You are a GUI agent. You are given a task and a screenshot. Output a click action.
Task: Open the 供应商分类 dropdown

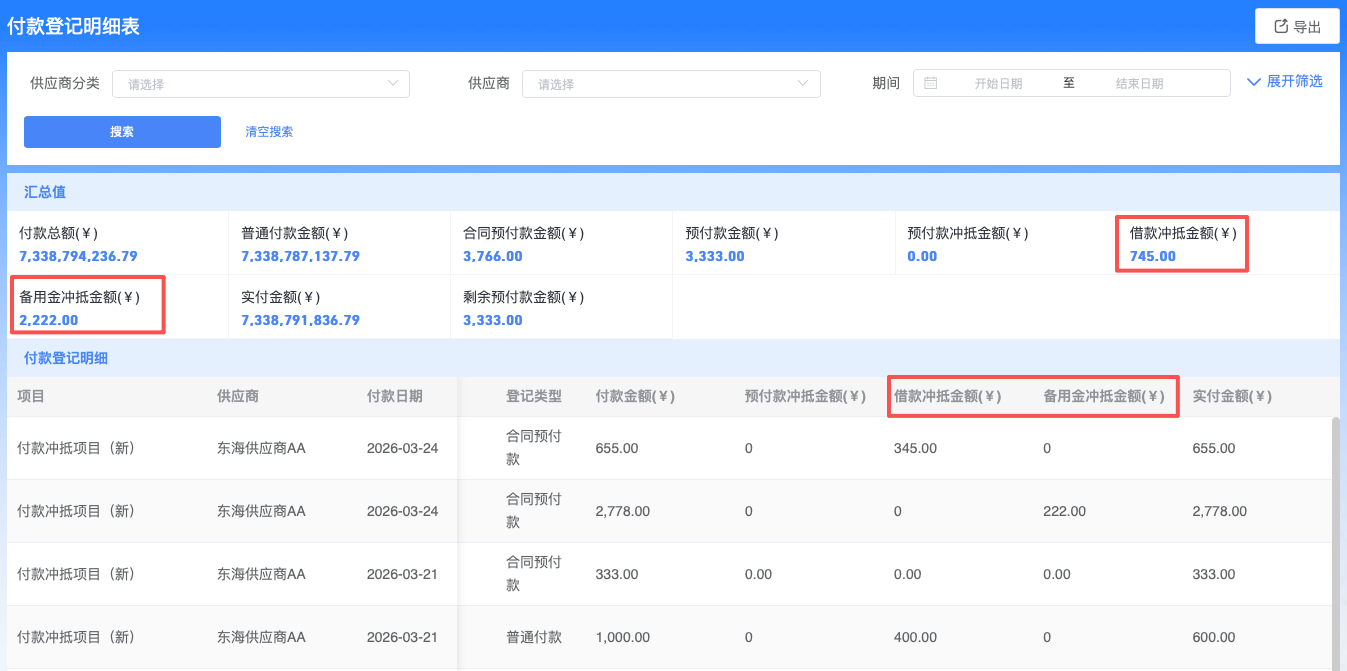(x=260, y=84)
